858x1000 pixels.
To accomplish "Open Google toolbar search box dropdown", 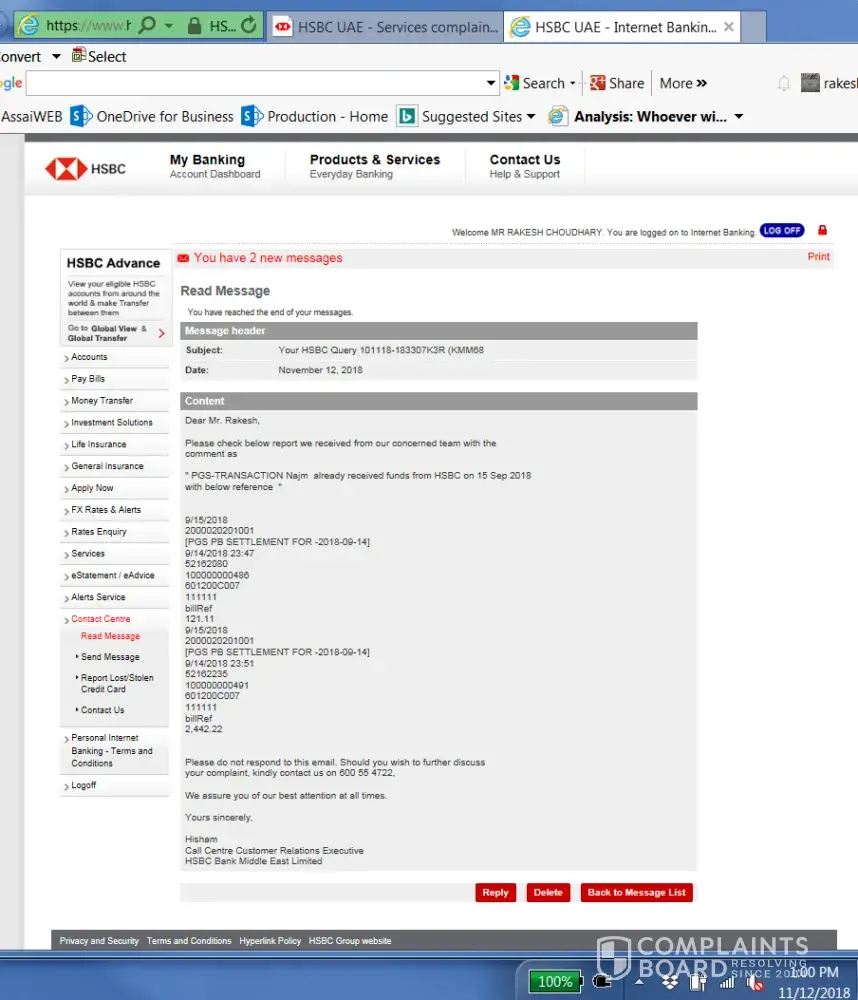I will coord(491,83).
